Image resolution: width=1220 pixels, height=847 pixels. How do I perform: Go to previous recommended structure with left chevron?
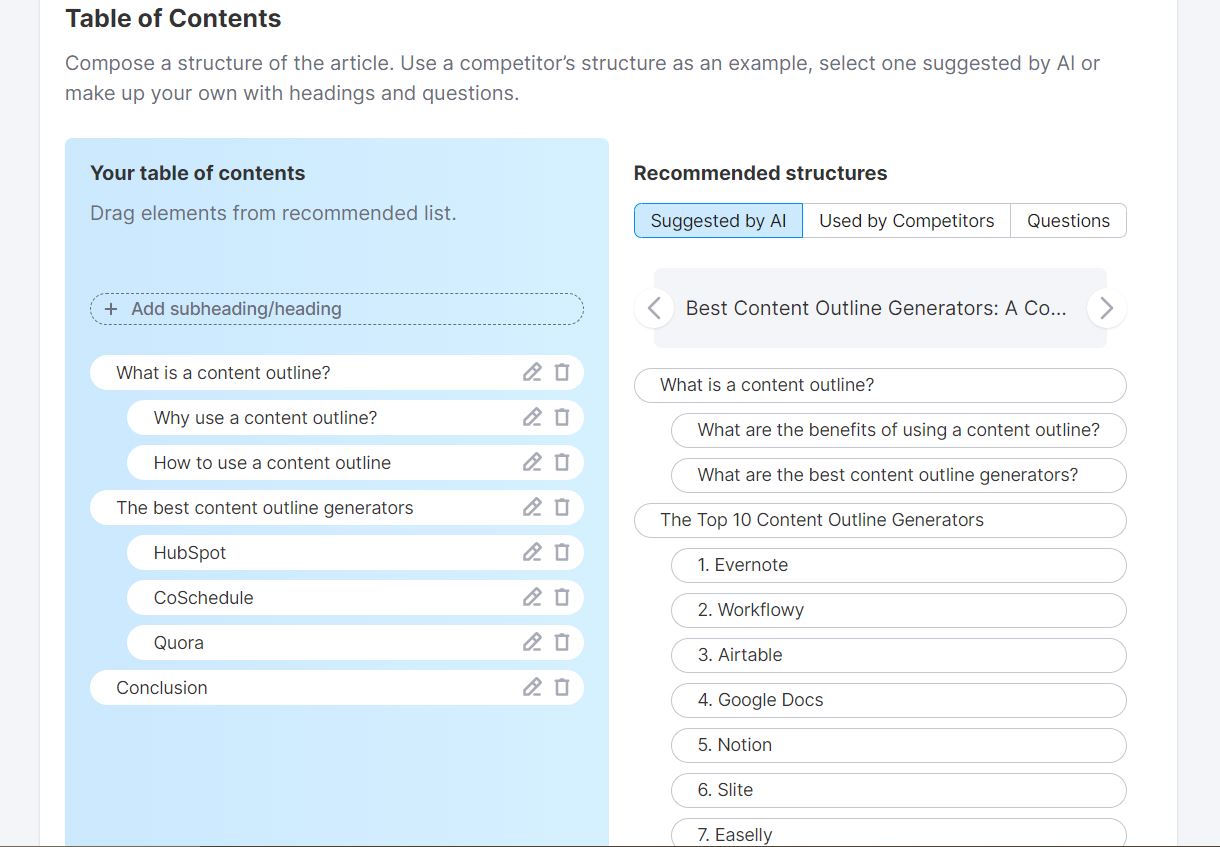coord(654,308)
